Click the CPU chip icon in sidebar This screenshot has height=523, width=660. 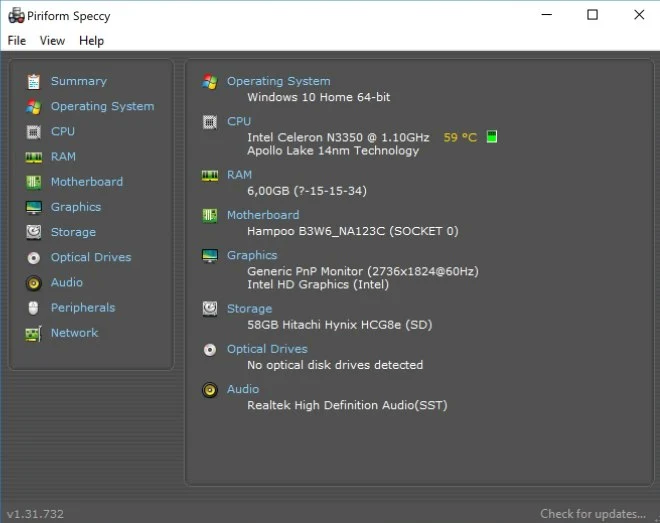(34, 132)
